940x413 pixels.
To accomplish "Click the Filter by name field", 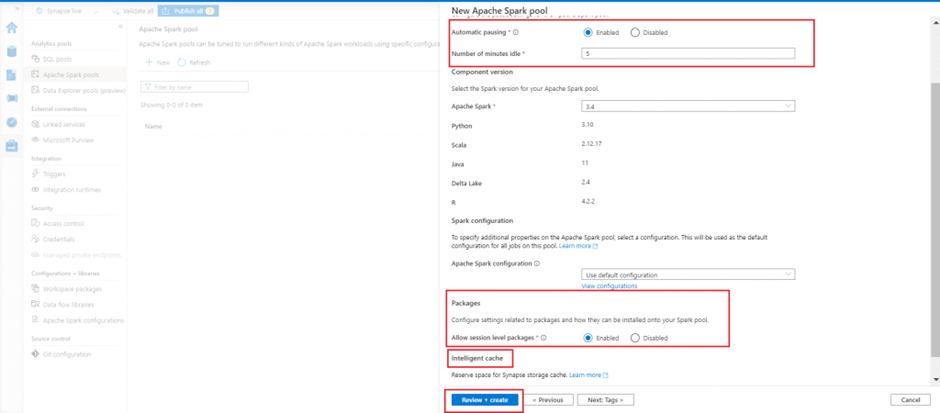I will (x=194, y=87).
